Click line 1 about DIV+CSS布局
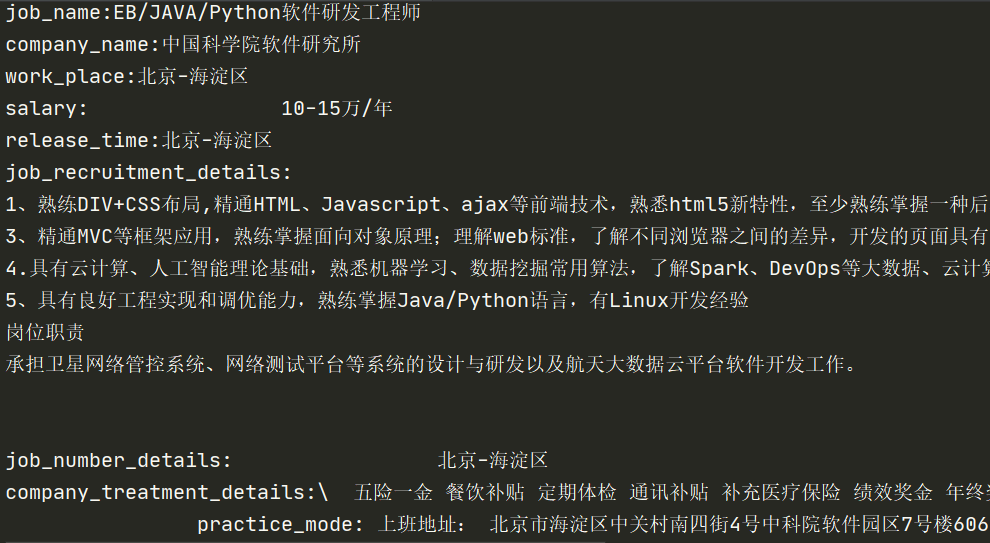This screenshot has height=543, width=990. point(497,204)
